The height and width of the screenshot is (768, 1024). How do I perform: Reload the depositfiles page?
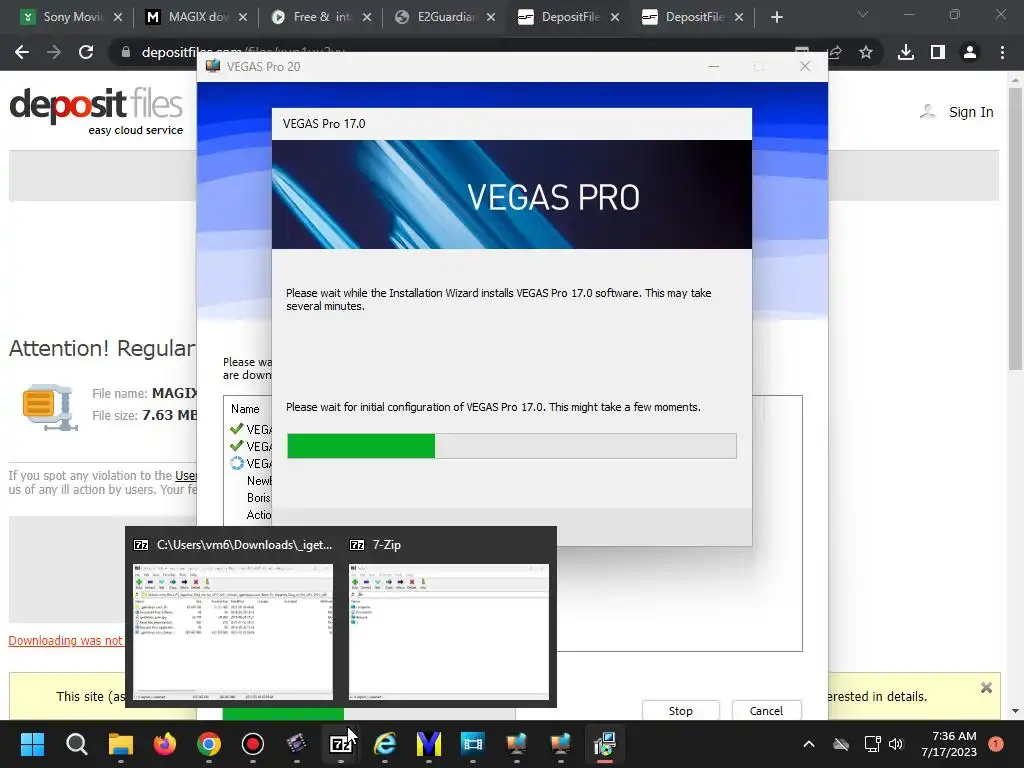[x=86, y=52]
